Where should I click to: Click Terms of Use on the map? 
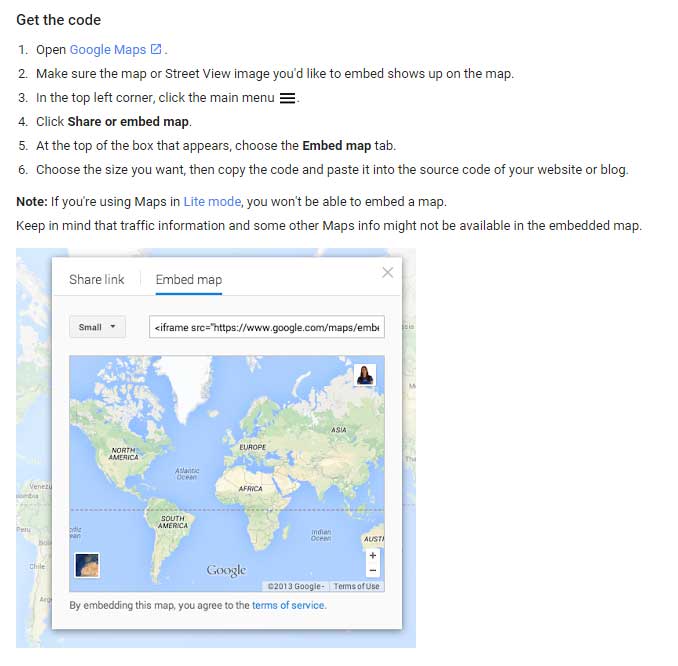coord(357,587)
